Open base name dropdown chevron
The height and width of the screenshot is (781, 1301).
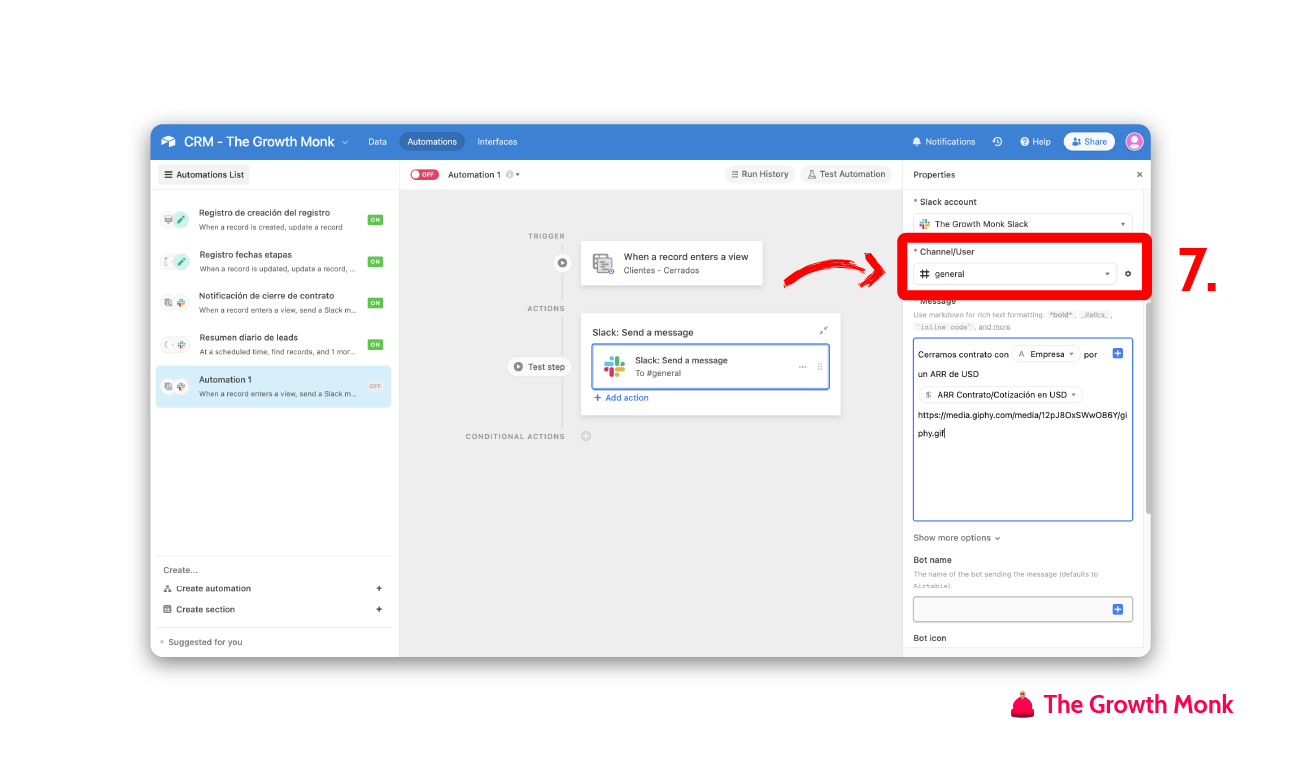[x=345, y=142]
